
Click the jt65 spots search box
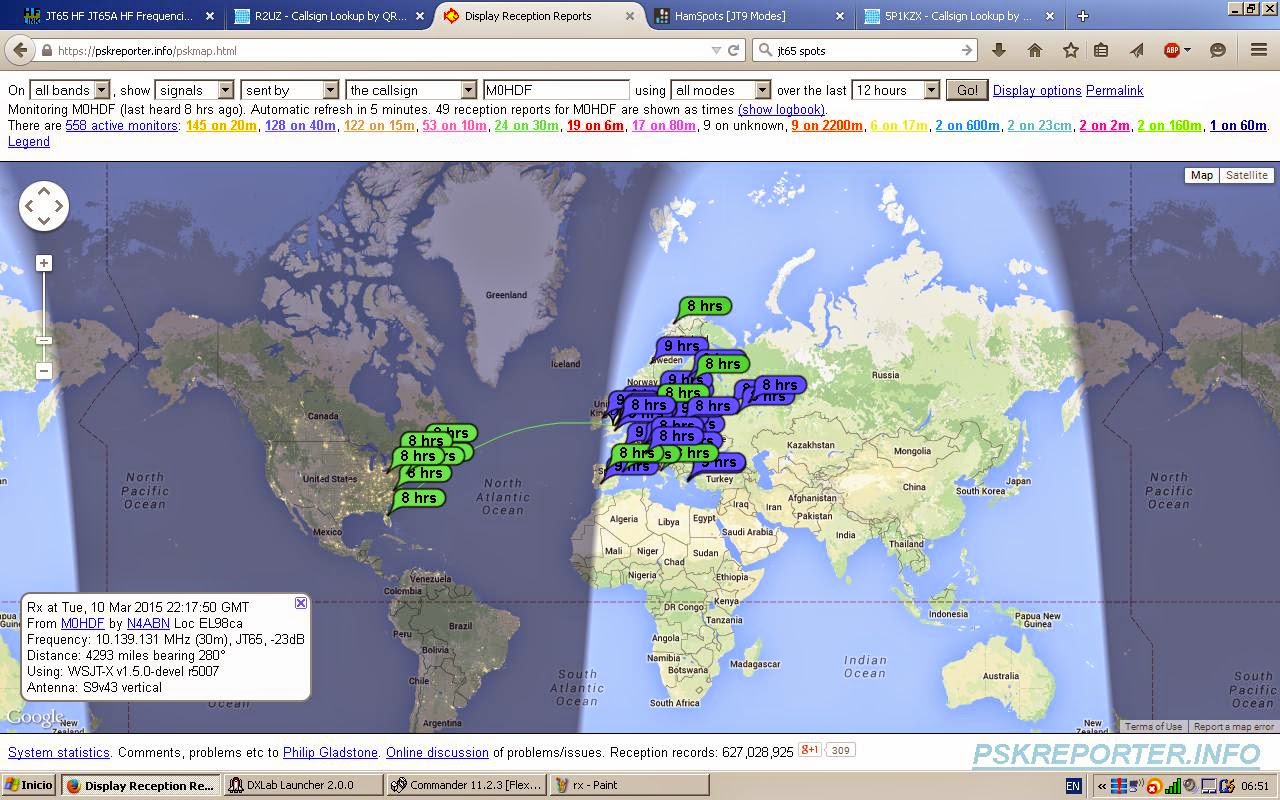(x=865, y=50)
